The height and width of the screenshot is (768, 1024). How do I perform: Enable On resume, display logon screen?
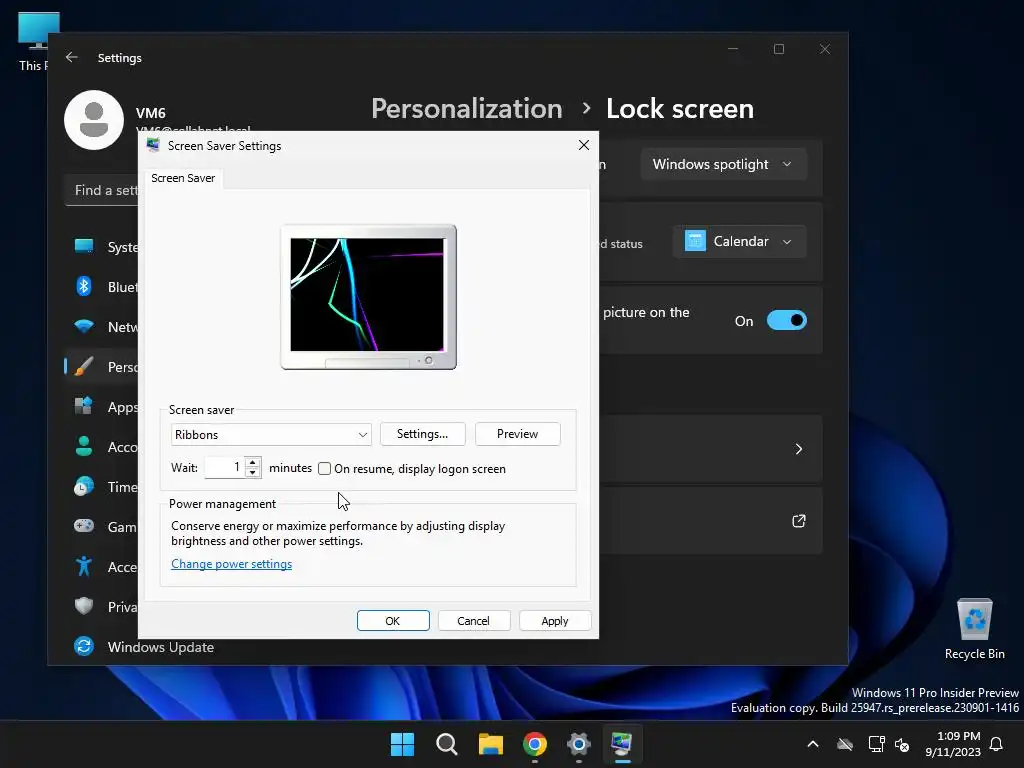click(x=325, y=468)
